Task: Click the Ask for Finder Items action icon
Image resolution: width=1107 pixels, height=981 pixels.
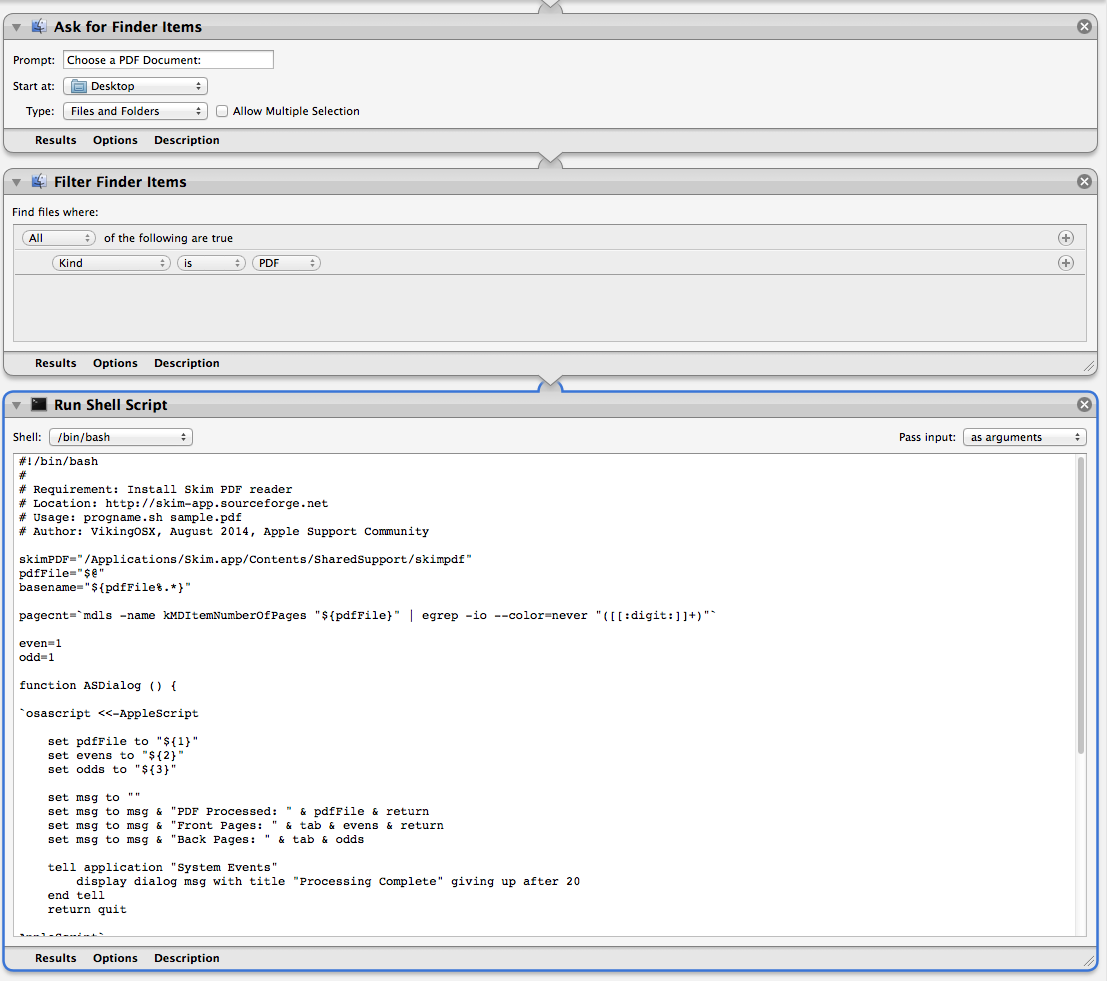Action: click(38, 26)
